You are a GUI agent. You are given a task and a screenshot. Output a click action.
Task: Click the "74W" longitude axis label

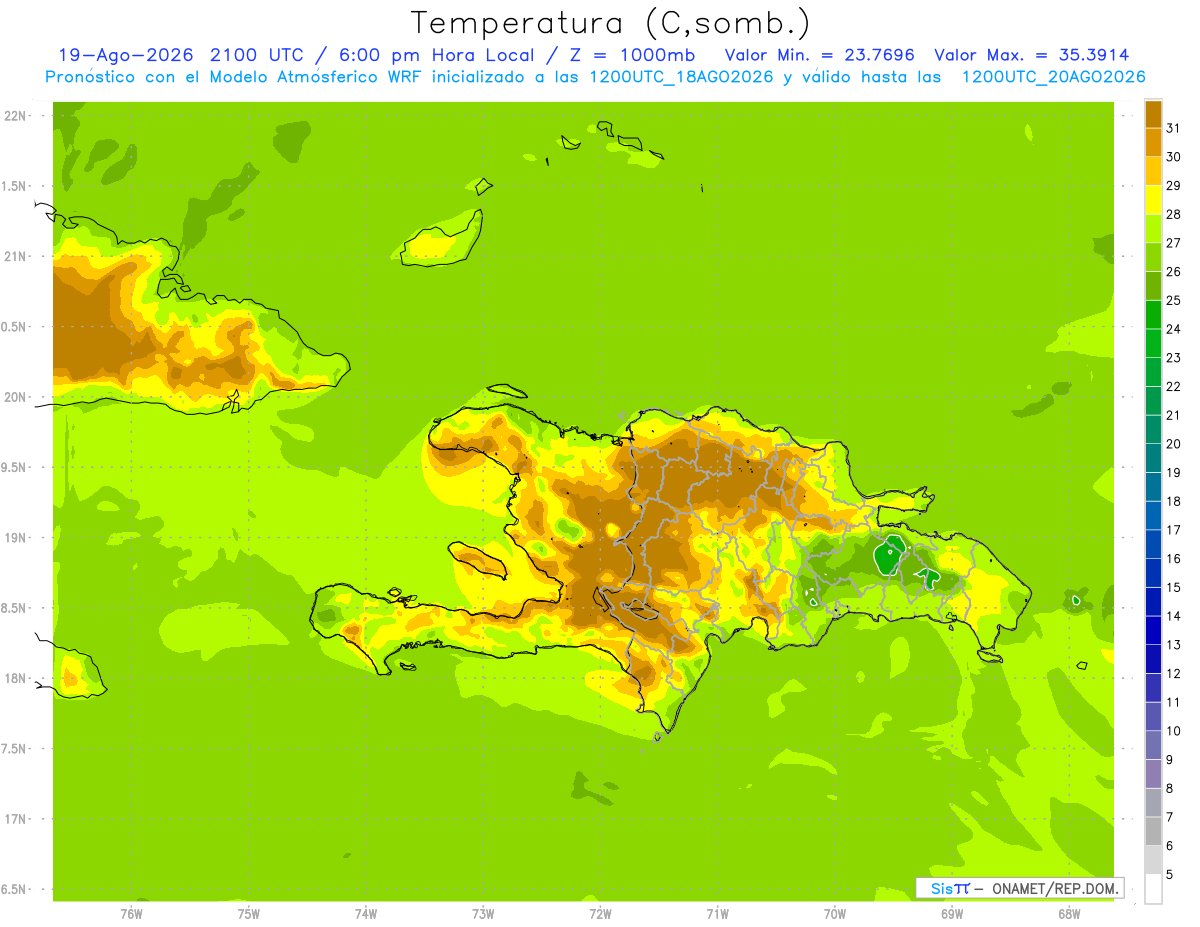point(366,914)
